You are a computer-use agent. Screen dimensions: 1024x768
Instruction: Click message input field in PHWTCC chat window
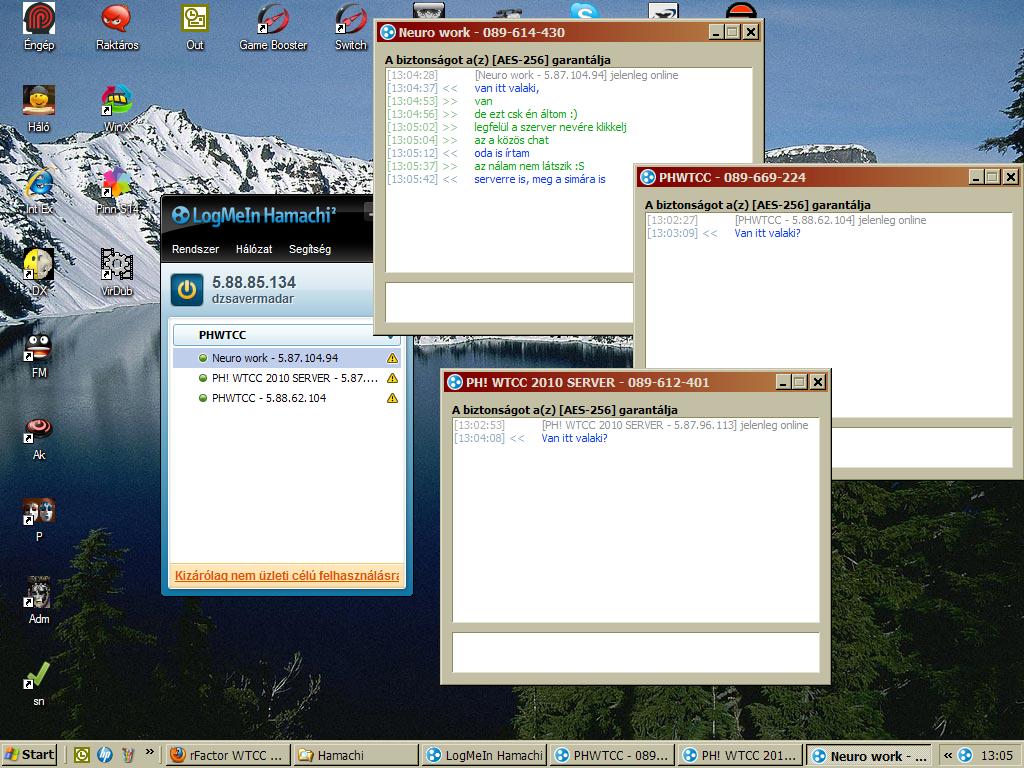click(923, 447)
